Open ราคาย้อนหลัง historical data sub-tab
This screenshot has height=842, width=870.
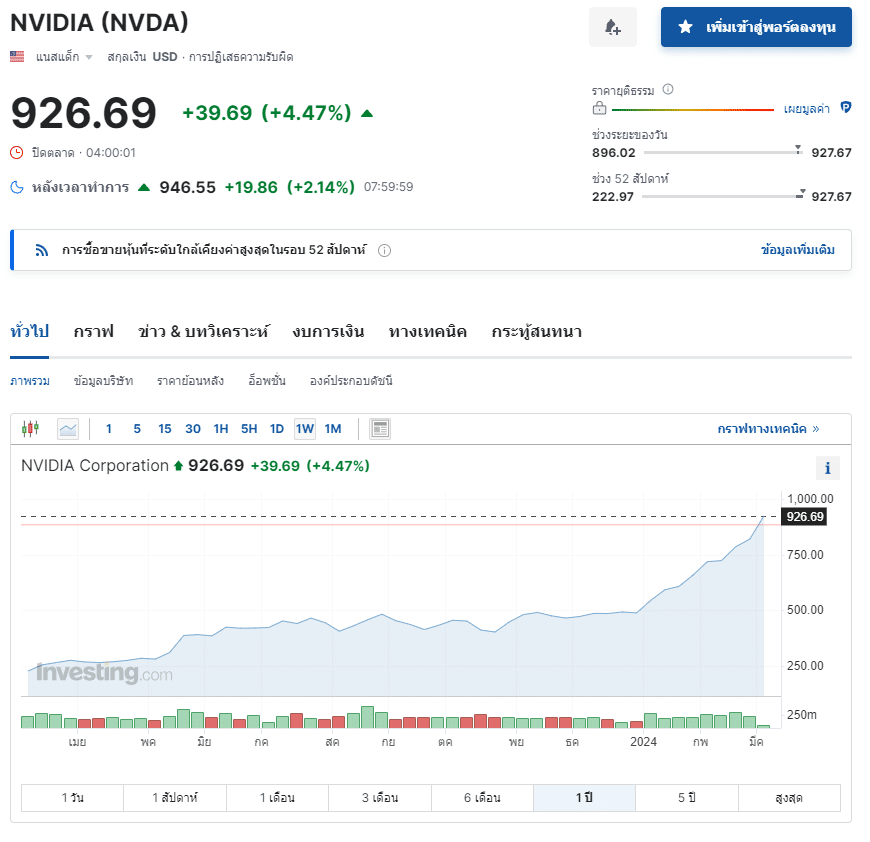(x=190, y=381)
